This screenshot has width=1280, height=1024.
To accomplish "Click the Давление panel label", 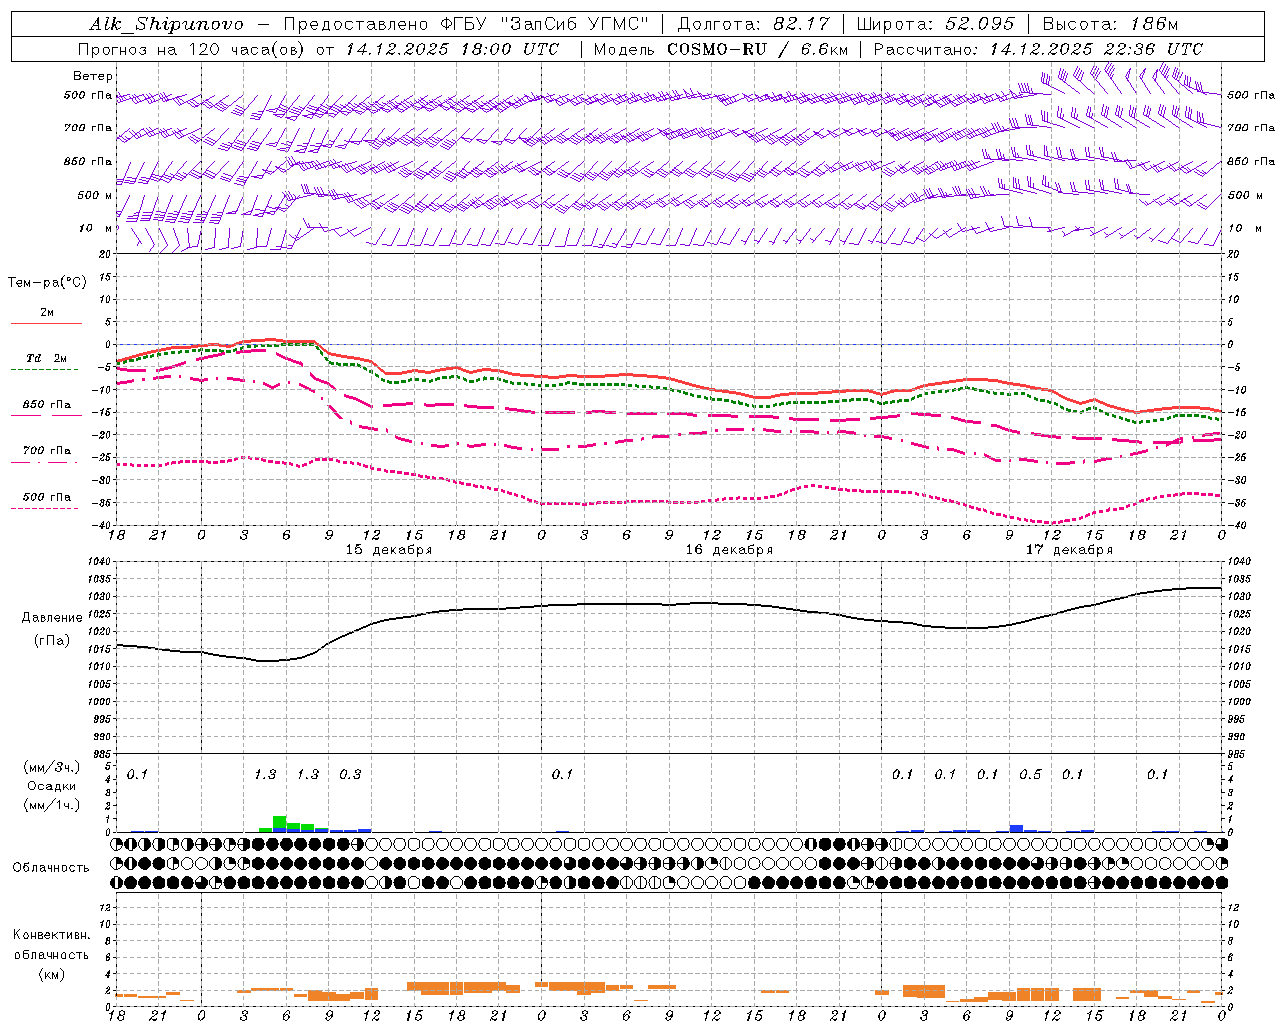I will click(52, 618).
